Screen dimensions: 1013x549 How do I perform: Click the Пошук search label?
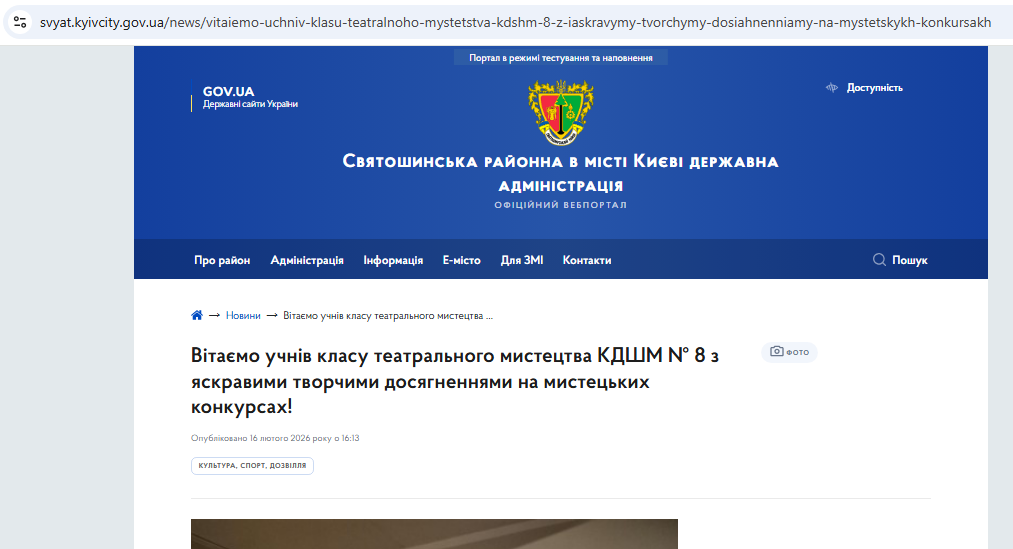[x=910, y=260]
